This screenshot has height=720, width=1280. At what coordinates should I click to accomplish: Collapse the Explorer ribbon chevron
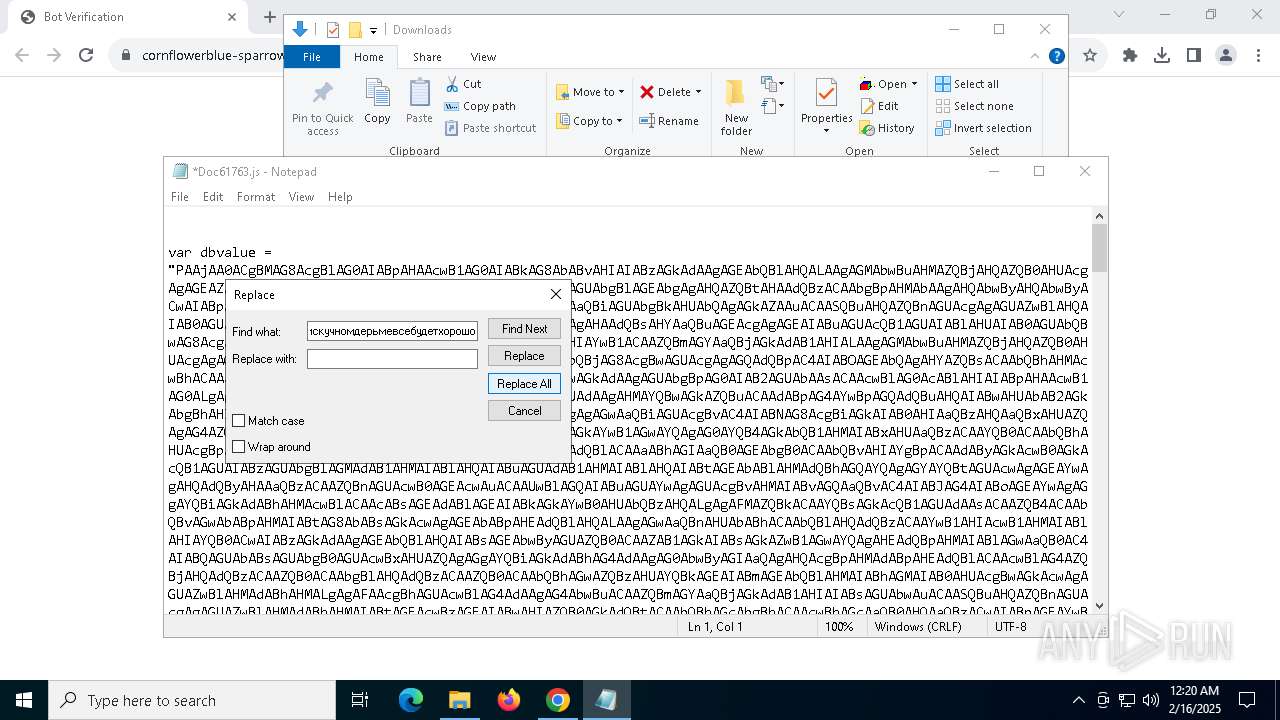(1035, 56)
